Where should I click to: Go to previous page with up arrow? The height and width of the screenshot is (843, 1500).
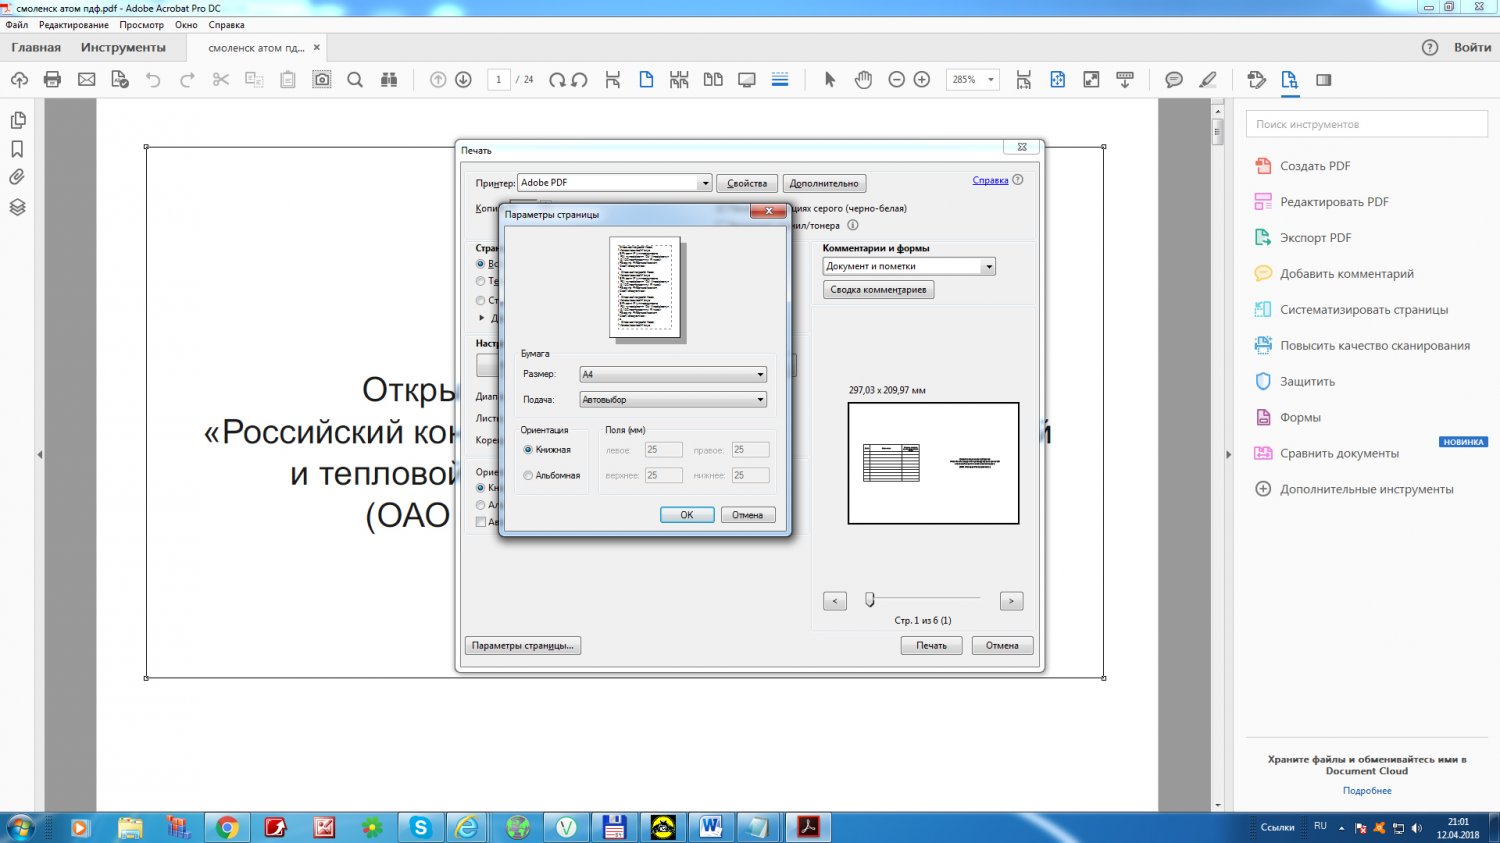438,80
